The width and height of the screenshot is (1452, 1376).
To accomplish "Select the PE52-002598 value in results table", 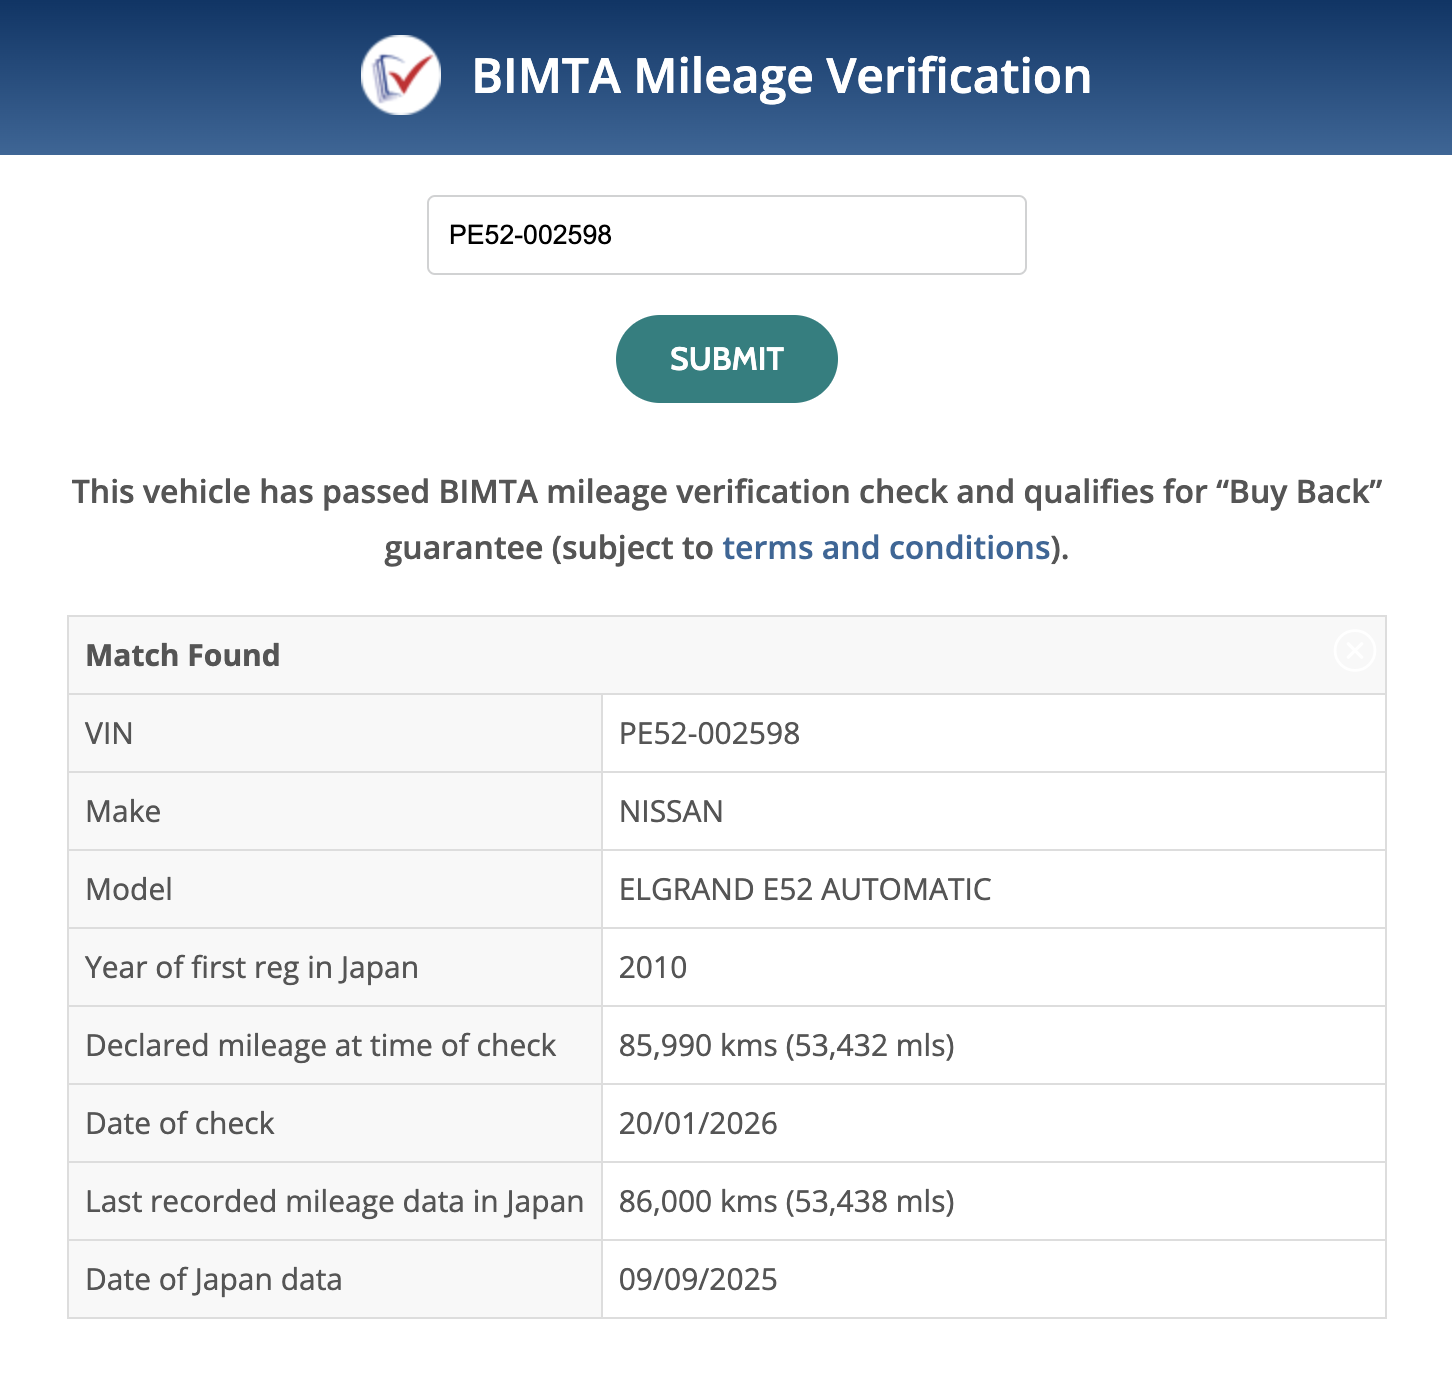I will pyautogui.click(x=709, y=733).
